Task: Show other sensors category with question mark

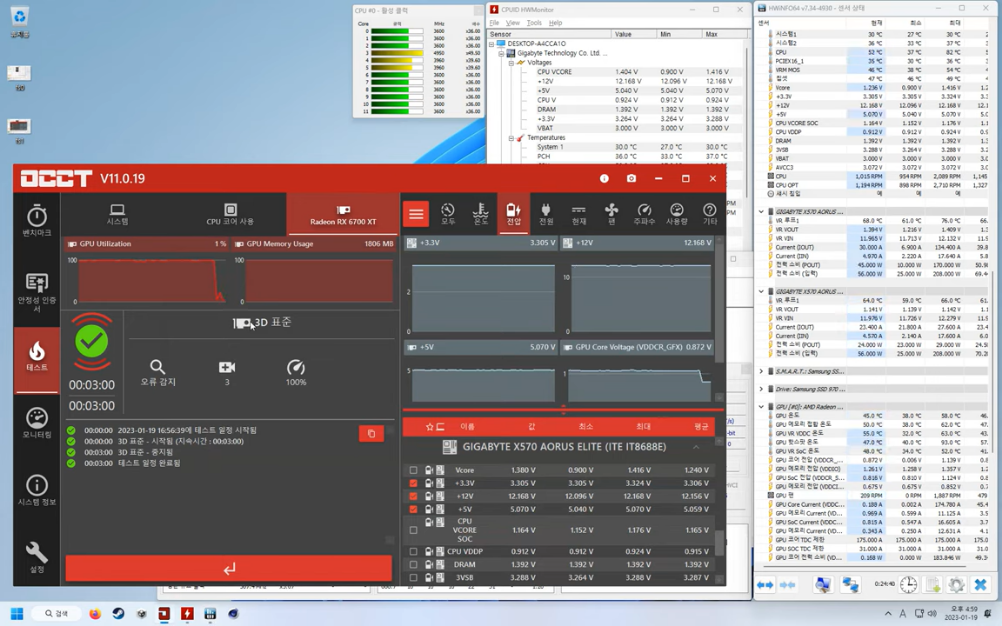Action: pos(709,214)
